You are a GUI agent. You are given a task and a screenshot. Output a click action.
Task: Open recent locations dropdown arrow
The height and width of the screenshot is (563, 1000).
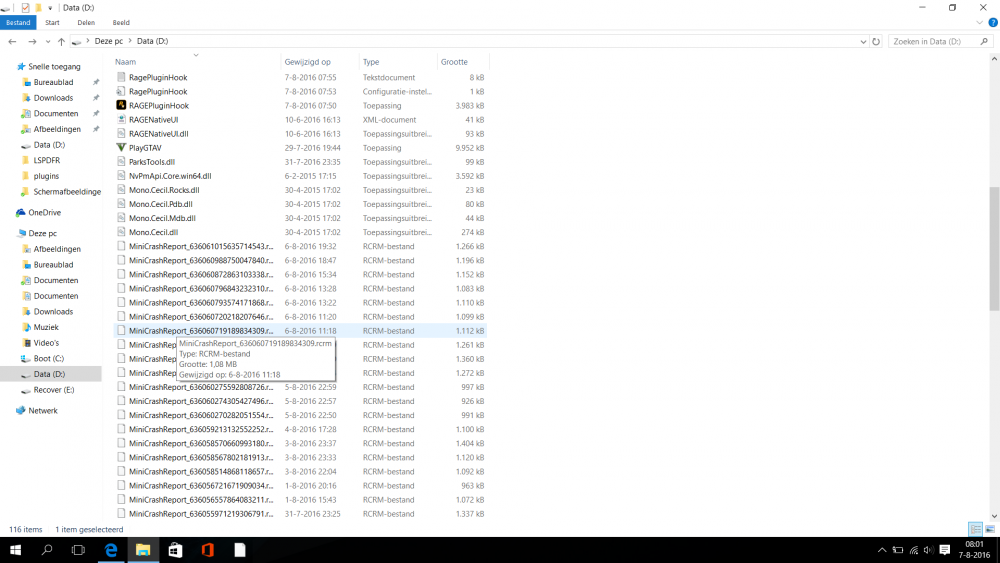coord(48,41)
